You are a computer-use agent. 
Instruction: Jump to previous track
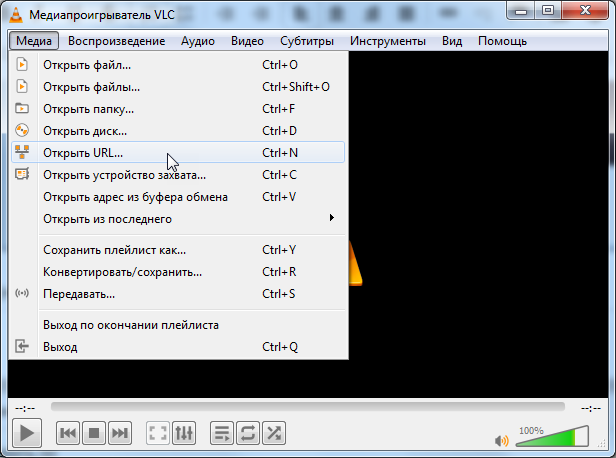coord(68,433)
